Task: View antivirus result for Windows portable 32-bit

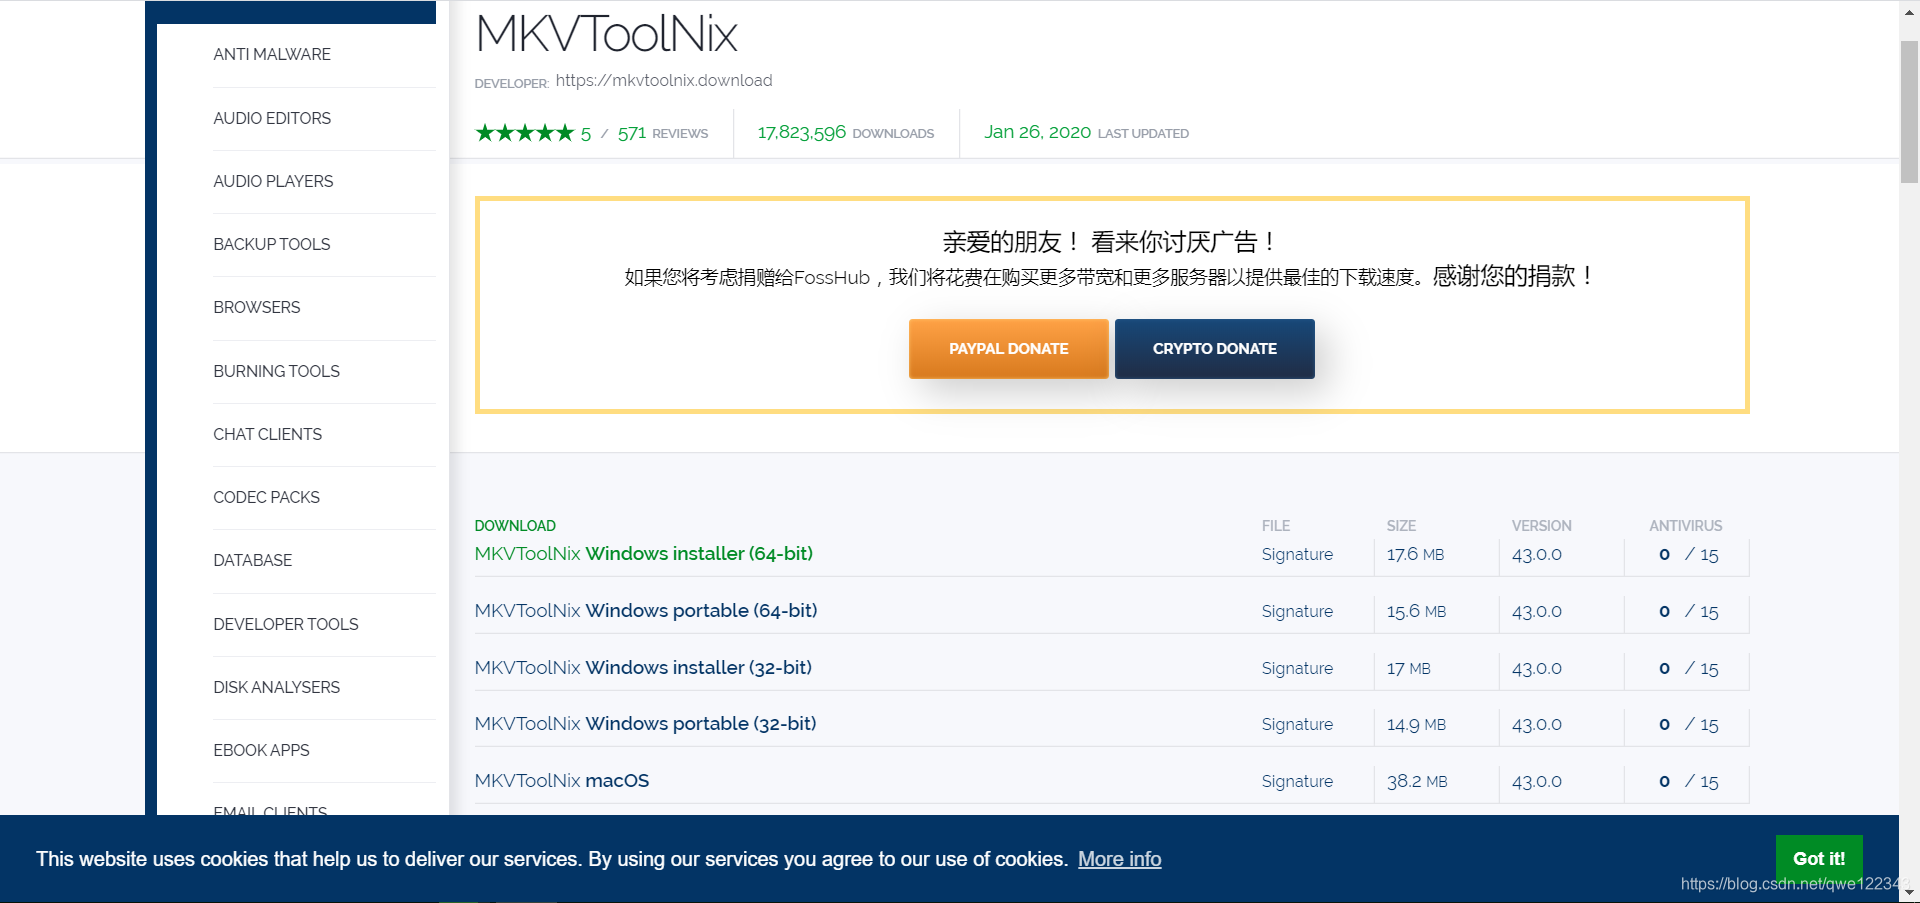Action: coord(1688,724)
